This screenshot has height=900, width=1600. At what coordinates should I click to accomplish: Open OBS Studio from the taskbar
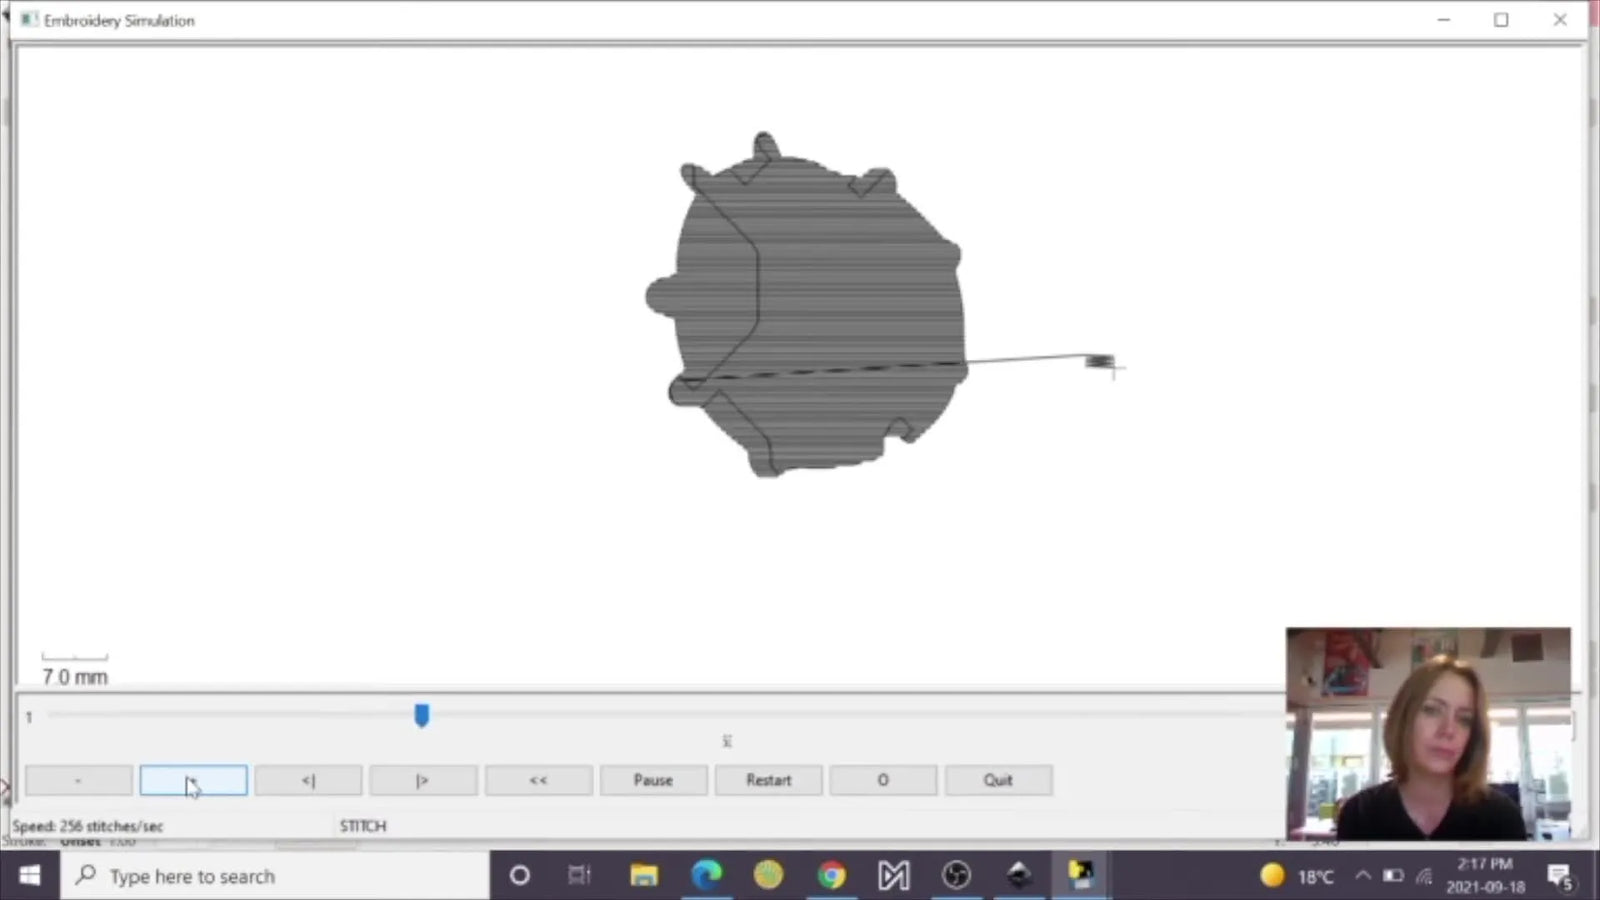956,876
